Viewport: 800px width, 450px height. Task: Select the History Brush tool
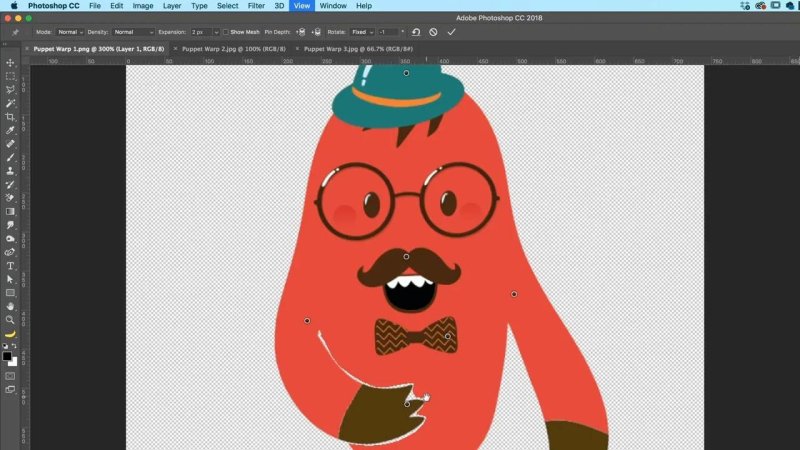pos(10,185)
